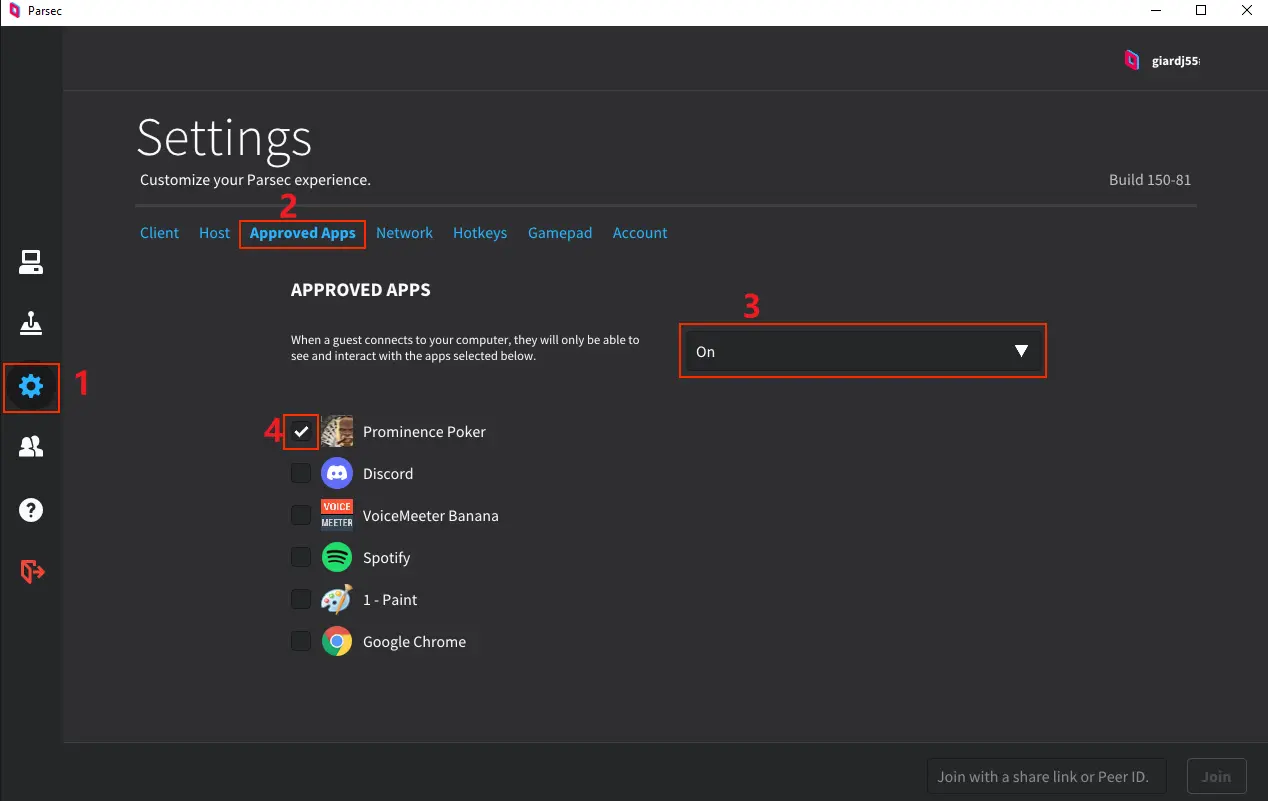Switch to the Network tab

(404, 233)
